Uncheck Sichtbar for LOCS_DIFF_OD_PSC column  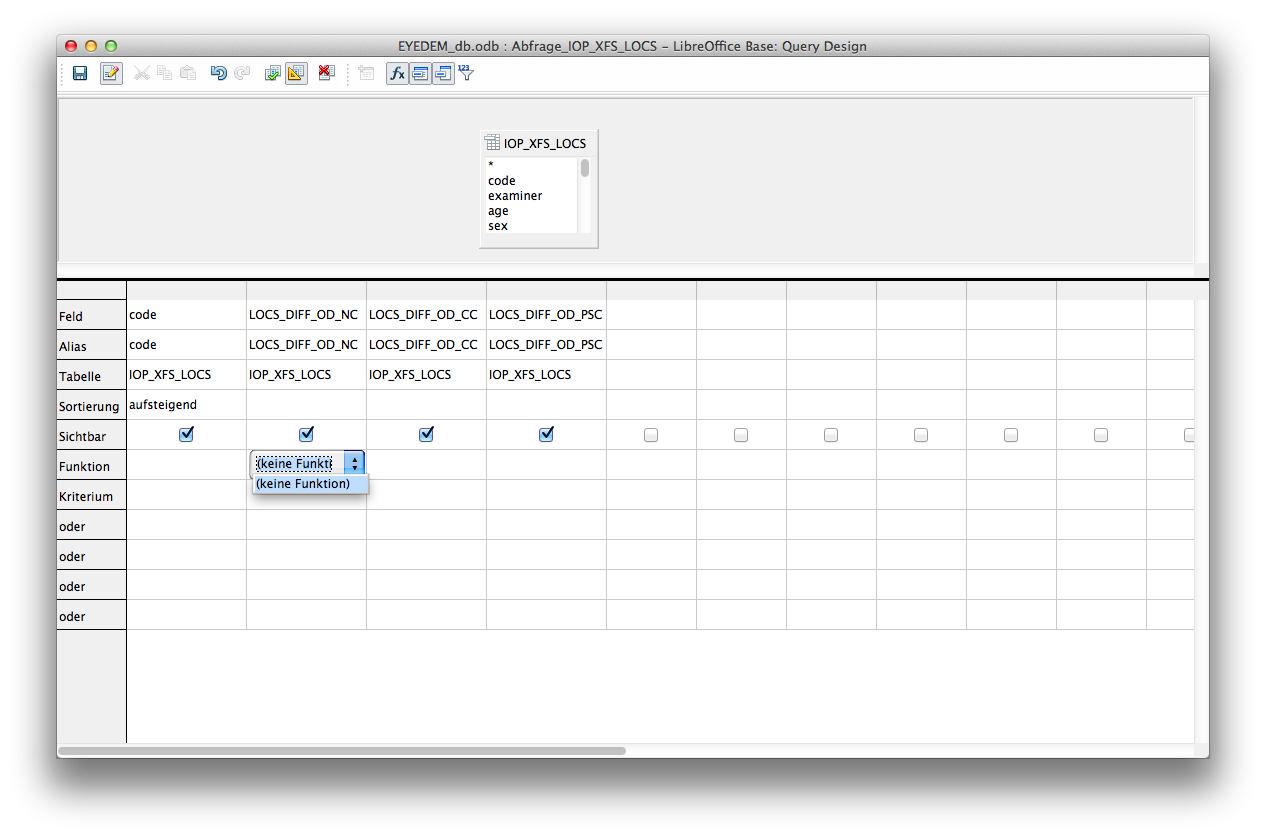(x=546, y=434)
